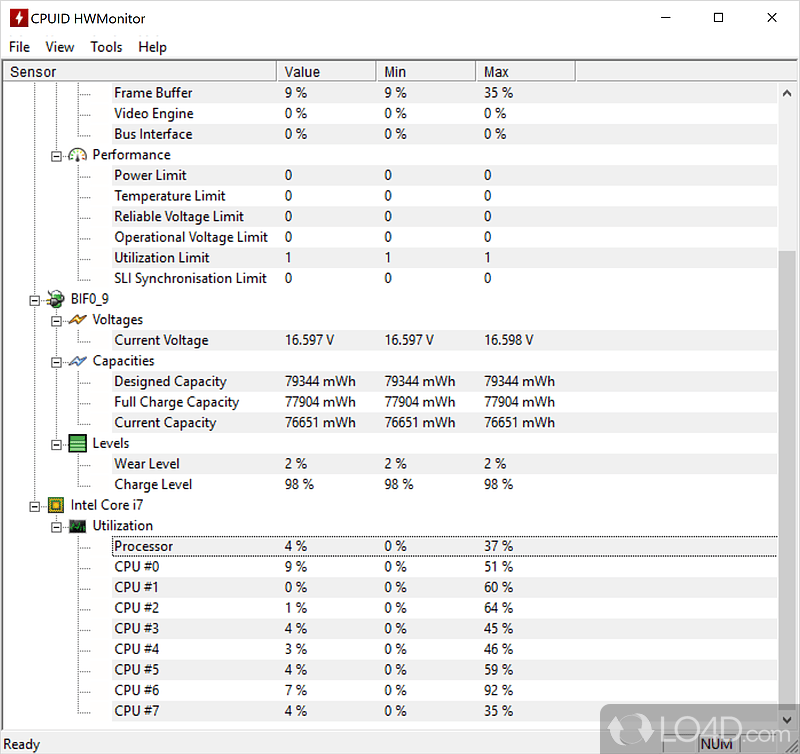Select the Power Limit row
Image resolution: width=800 pixels, height=754 pixels.
[444, 175]
